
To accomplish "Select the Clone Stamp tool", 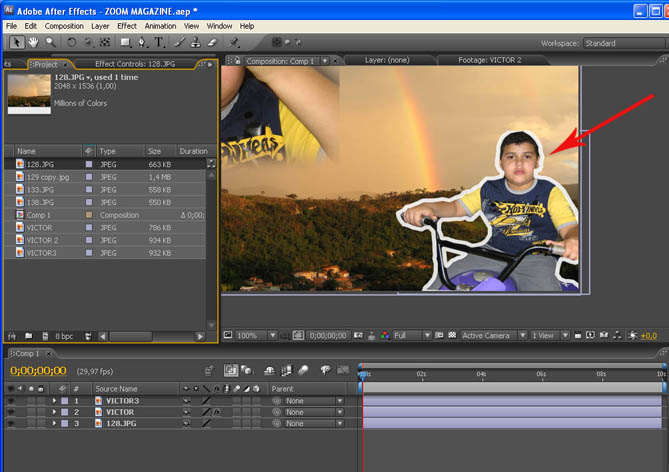I will click(193, 43).
